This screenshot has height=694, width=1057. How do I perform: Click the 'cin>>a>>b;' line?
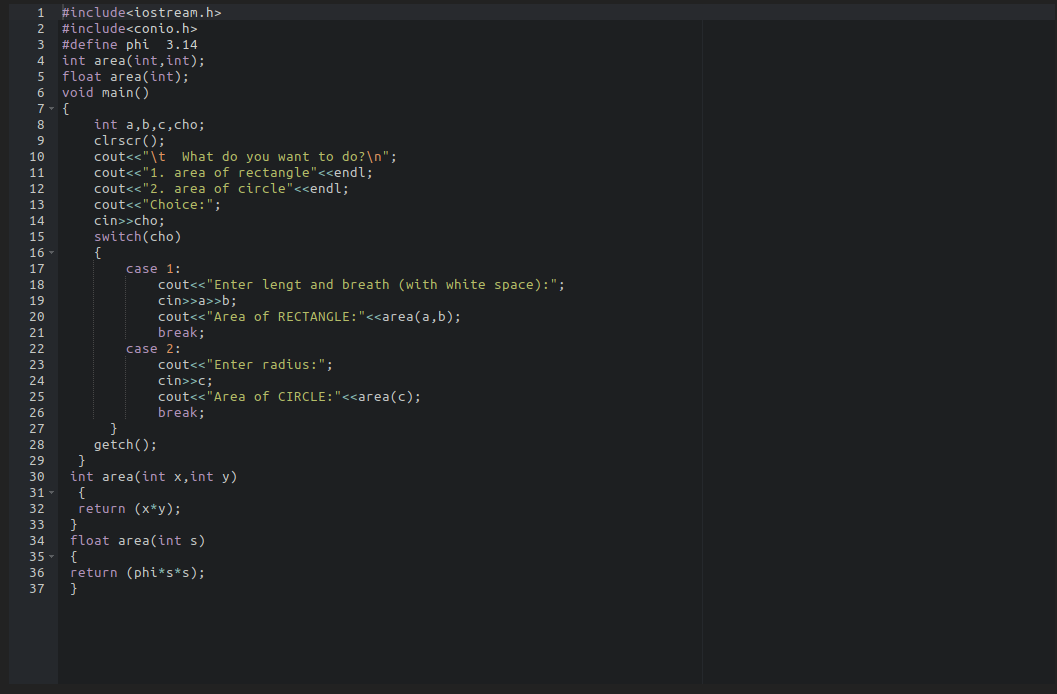[x=198, y=301]
